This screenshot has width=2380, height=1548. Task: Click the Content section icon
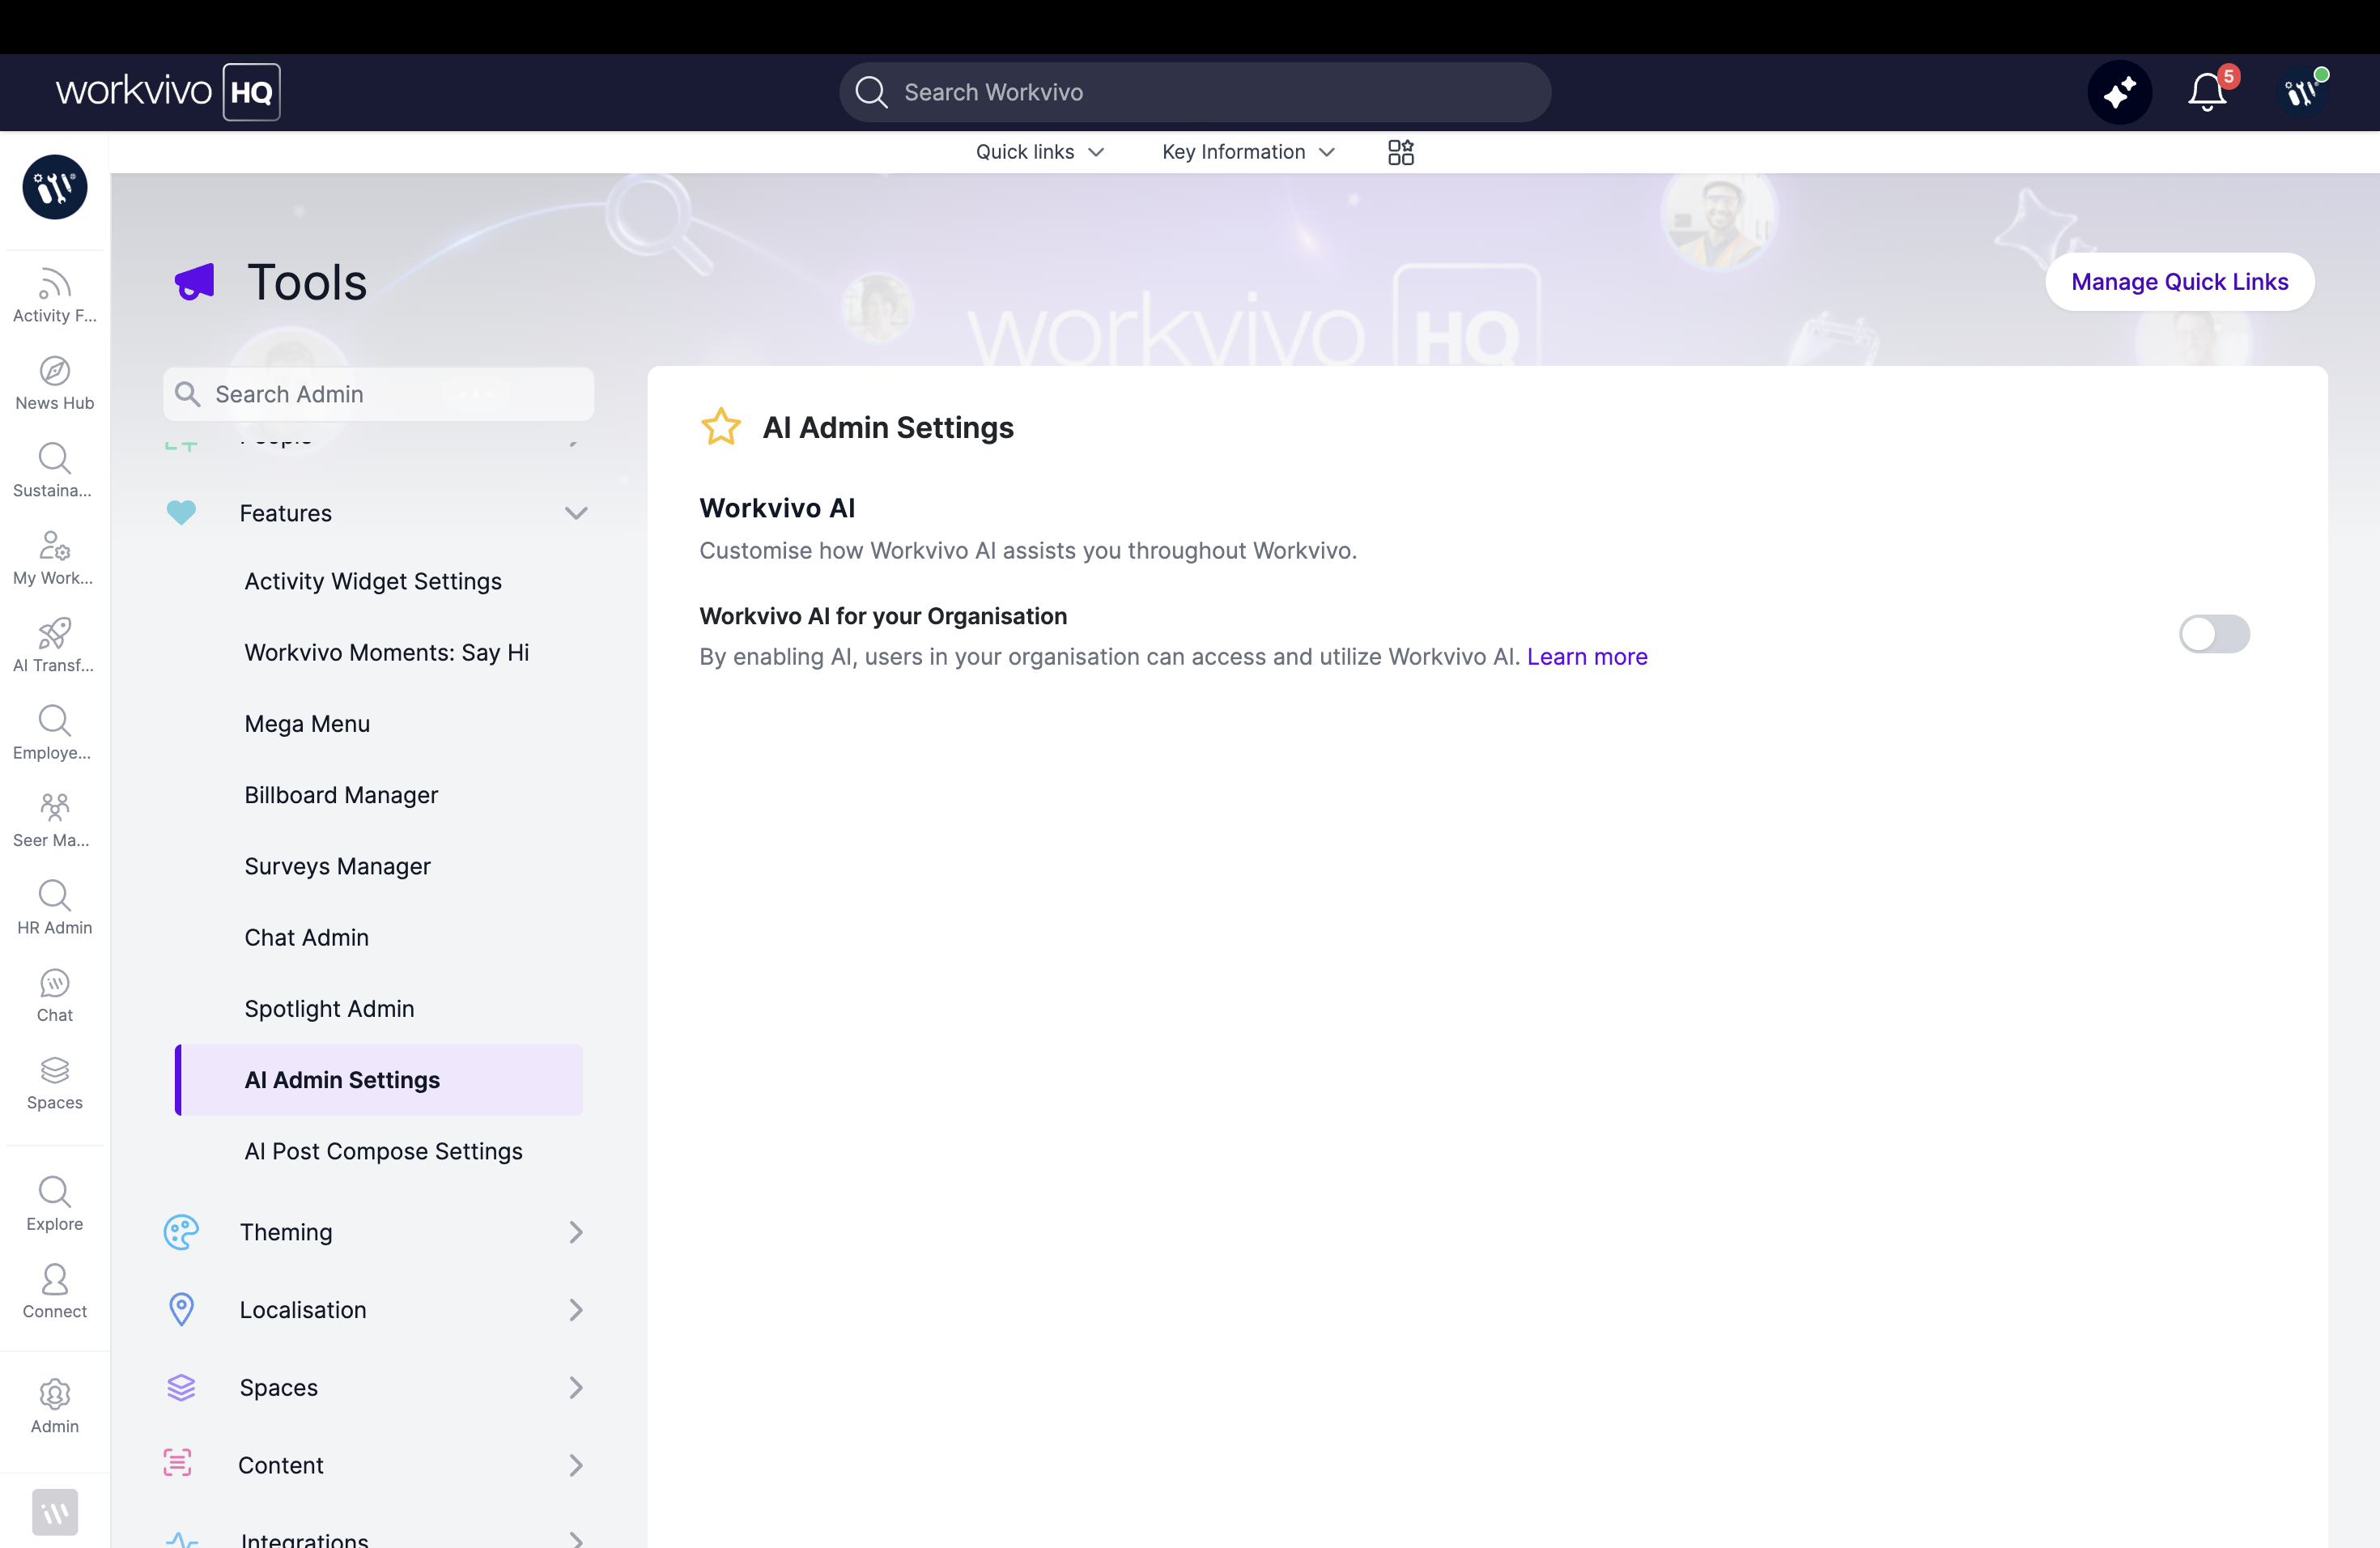click(178, 1463)
